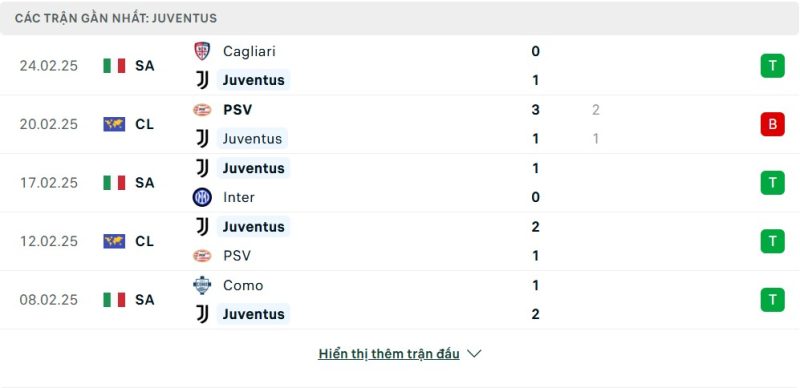Click the green T badge for the Cagliari match
The height and width of the screenshot is (388, 800).
[x=772, y=66]
